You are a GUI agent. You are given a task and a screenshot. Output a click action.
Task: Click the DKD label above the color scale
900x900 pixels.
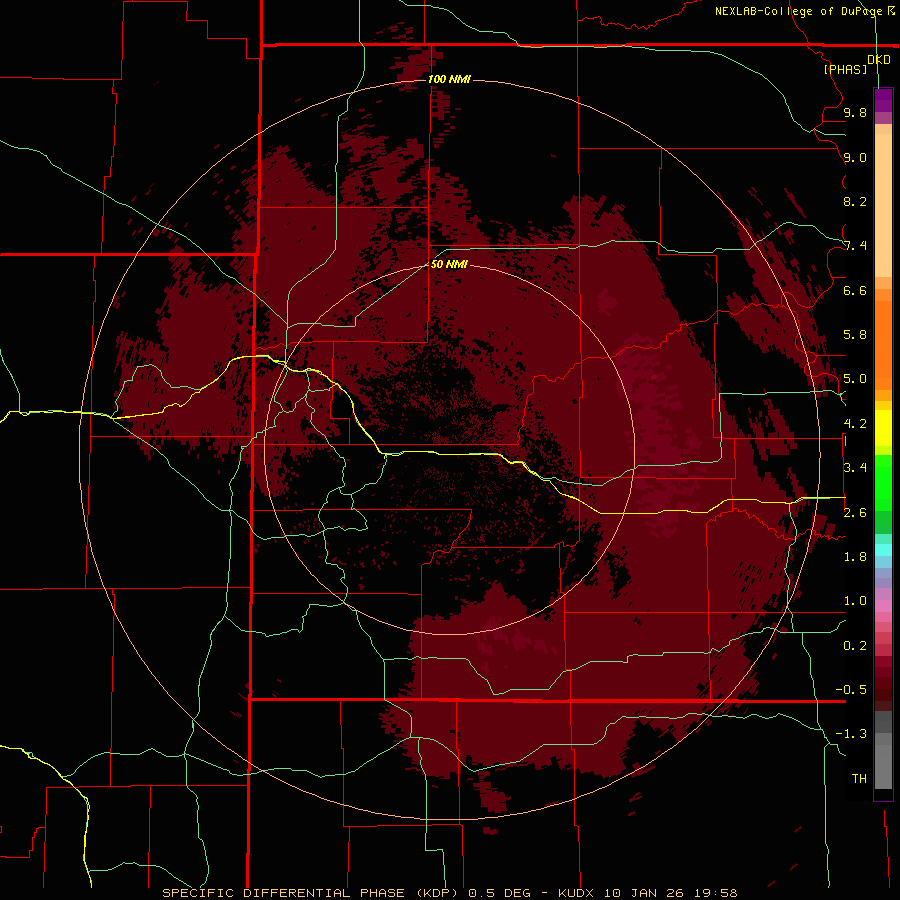click(x=879, y=60)
